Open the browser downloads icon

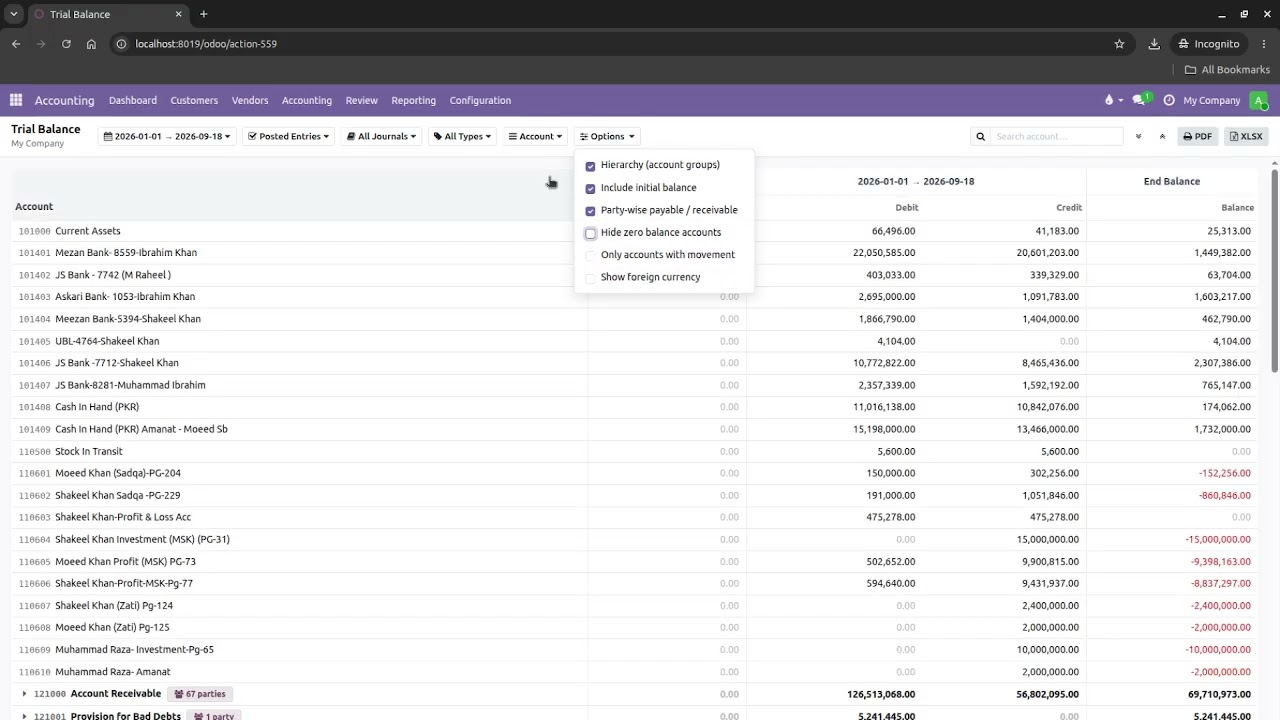point(1154,44)
